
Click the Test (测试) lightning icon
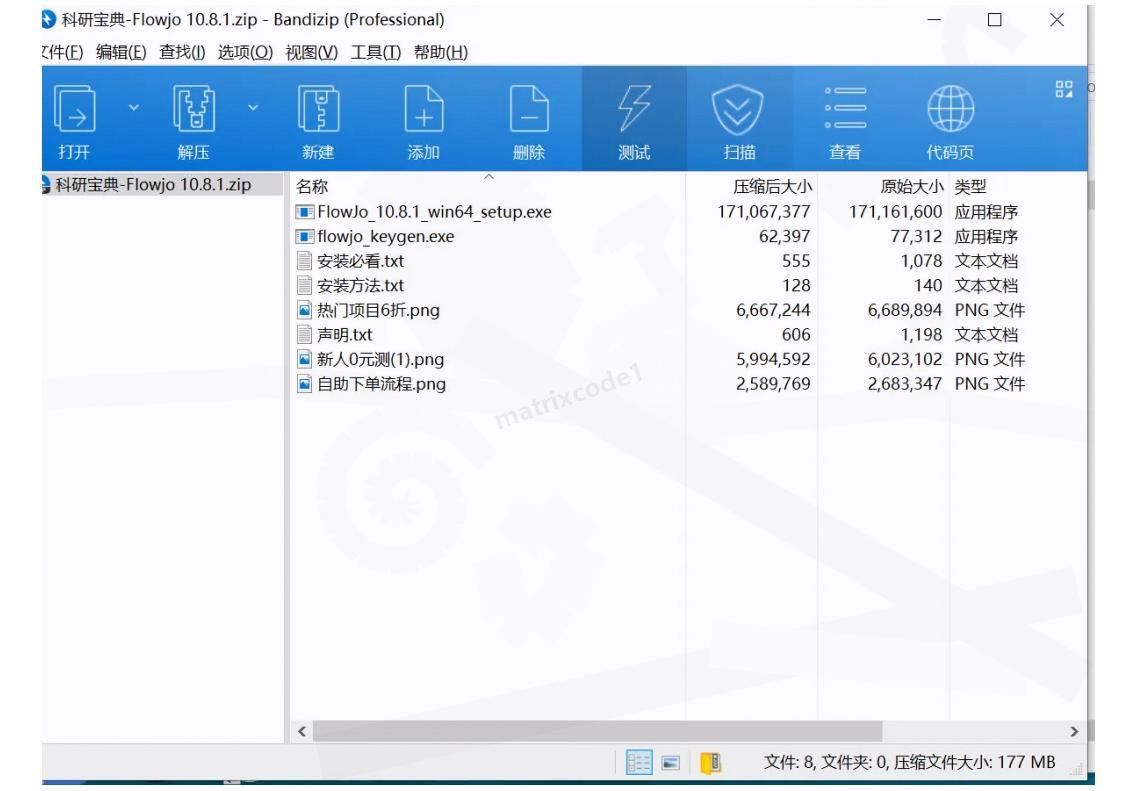pos(634,109)
